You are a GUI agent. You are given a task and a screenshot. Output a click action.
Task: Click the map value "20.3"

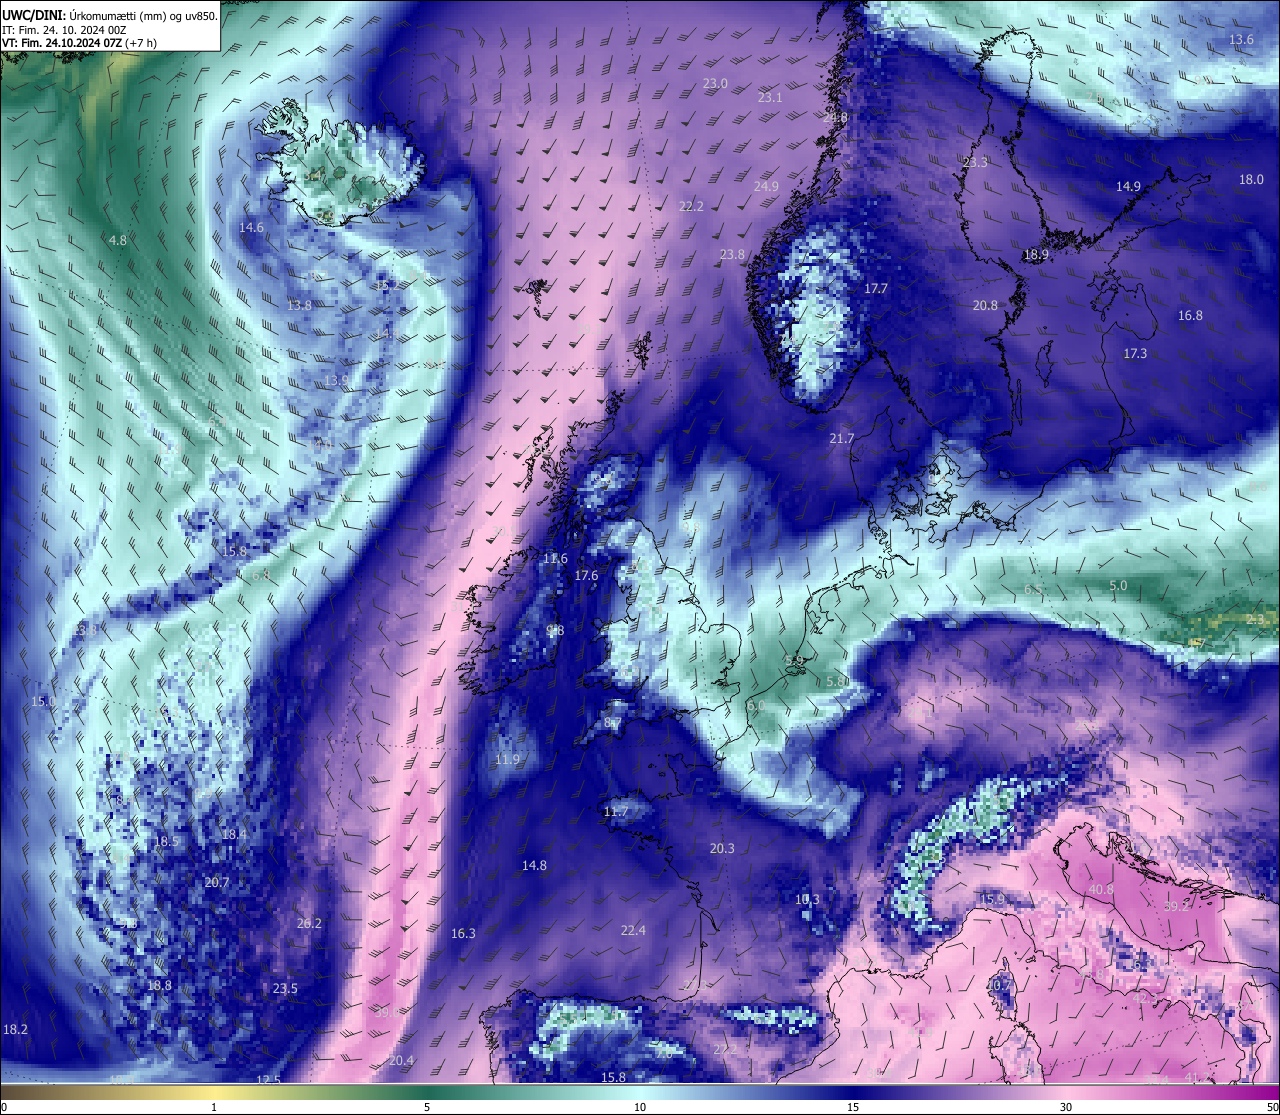(722, 849)
